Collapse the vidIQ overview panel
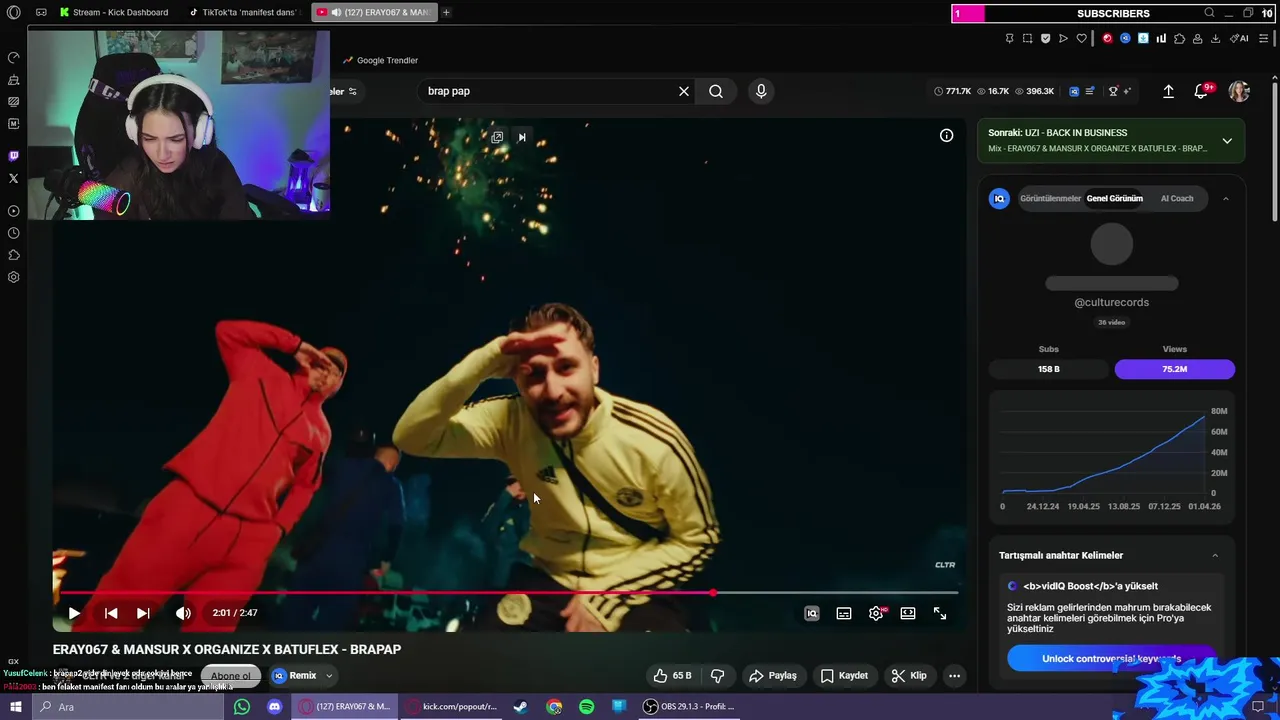The height and width of the screenshot is (720, 1280). 1225,199
